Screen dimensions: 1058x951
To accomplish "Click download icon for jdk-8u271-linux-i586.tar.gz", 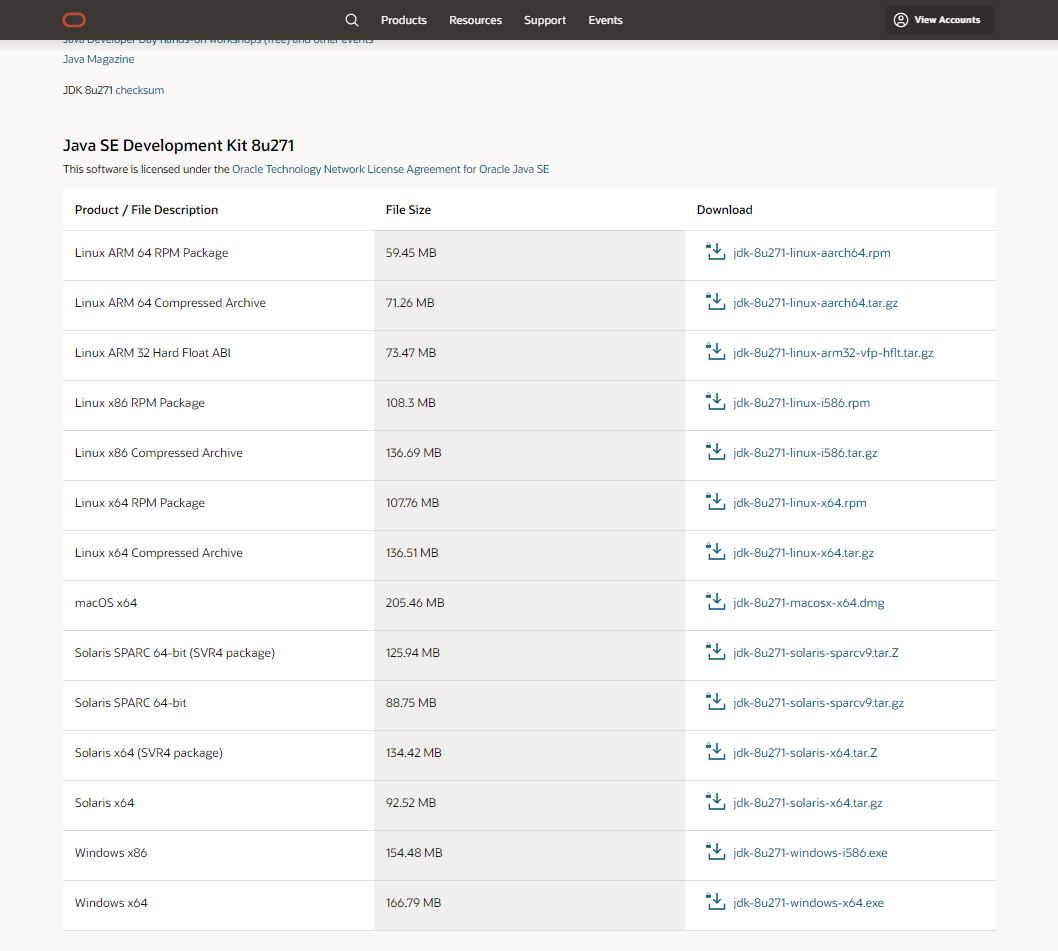I will pyautogui.click(x=715, y=452).
